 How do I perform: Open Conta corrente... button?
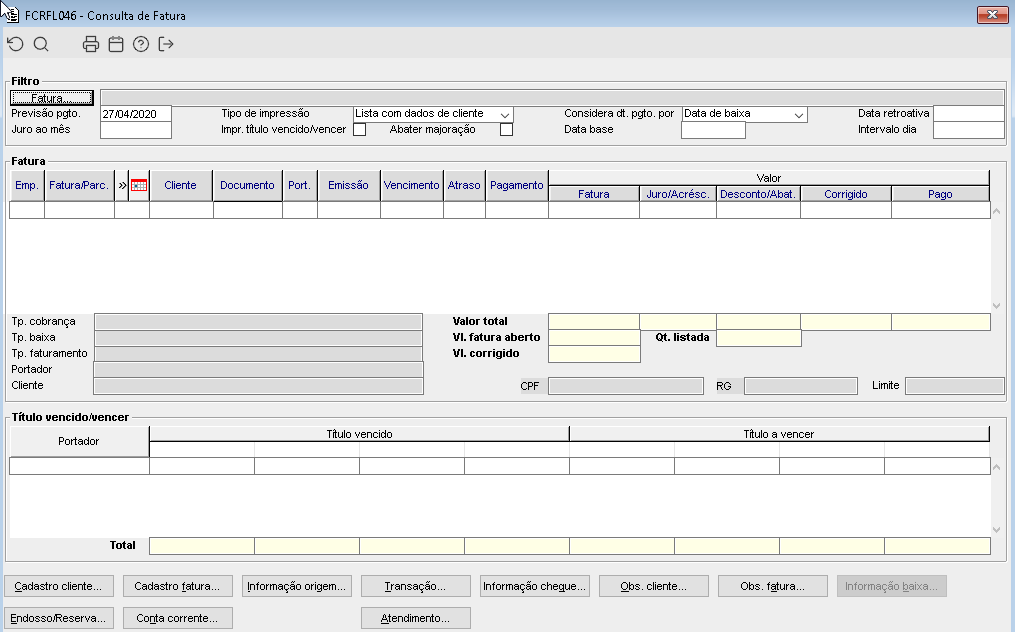(x=177, y=618)
